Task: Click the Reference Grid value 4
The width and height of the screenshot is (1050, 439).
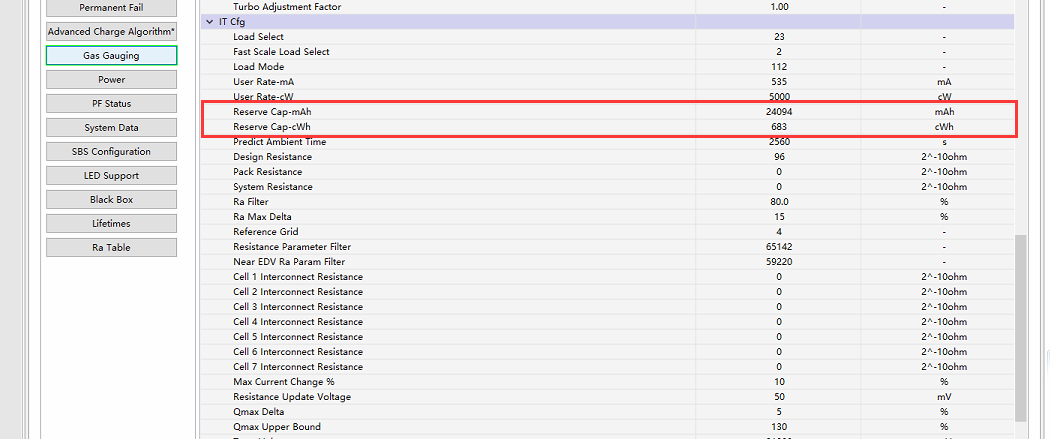Action: [778, 232]
